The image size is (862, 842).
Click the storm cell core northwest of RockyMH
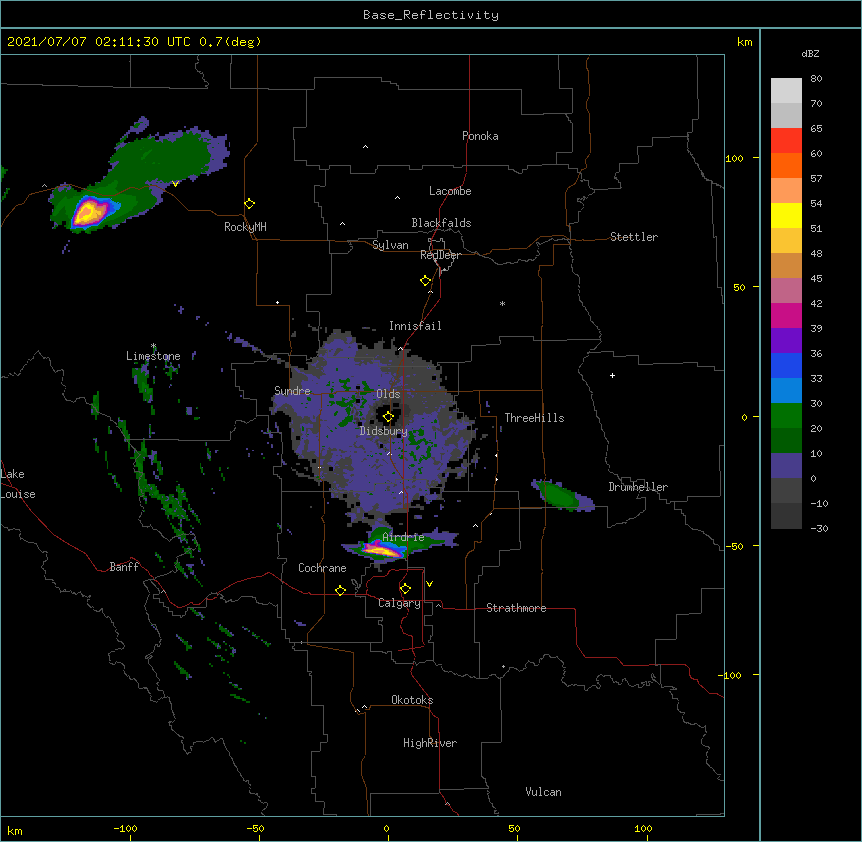coord(90,212)
